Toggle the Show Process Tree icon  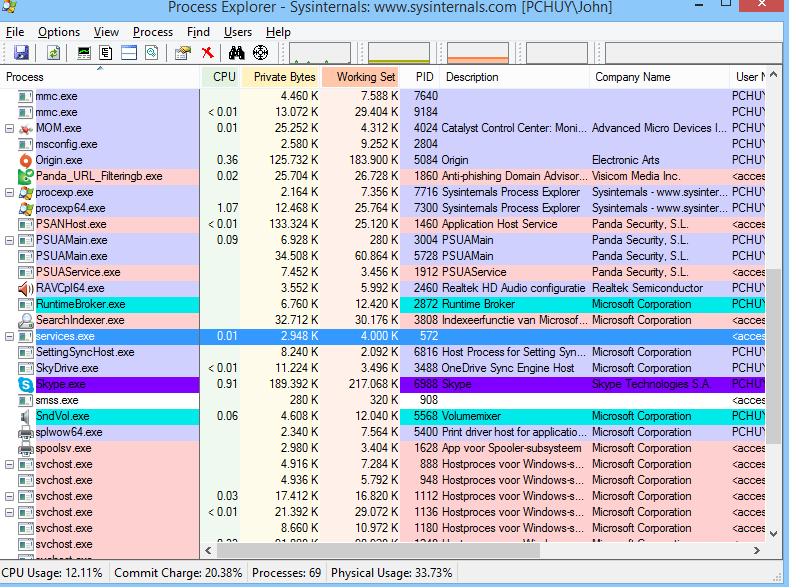106,52
